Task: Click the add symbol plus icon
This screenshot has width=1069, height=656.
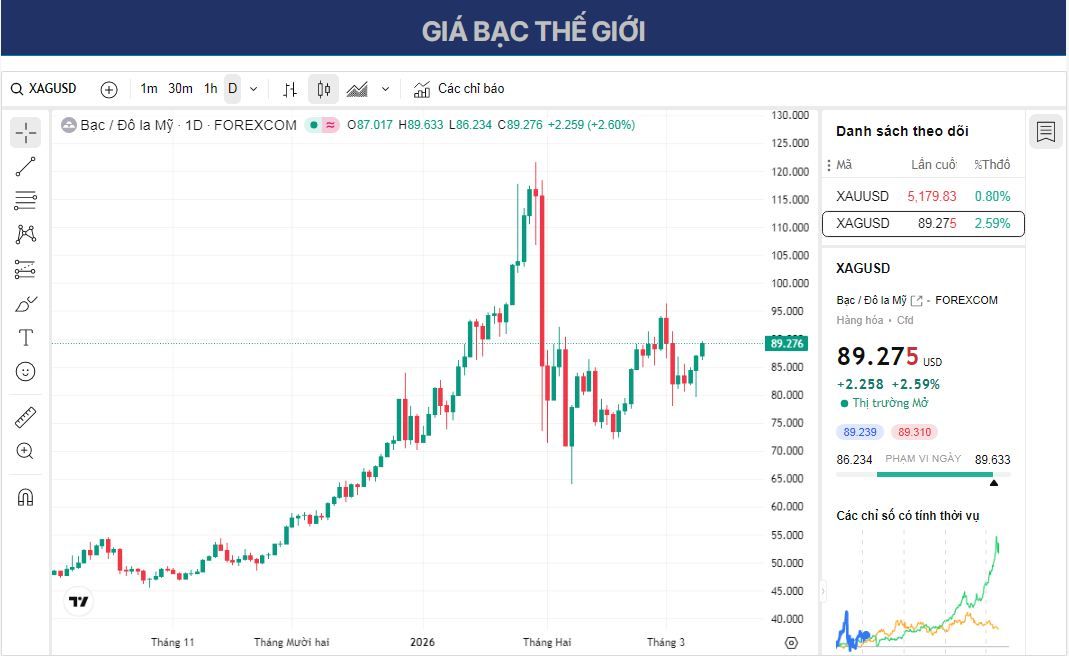Action: coord(108,89)
